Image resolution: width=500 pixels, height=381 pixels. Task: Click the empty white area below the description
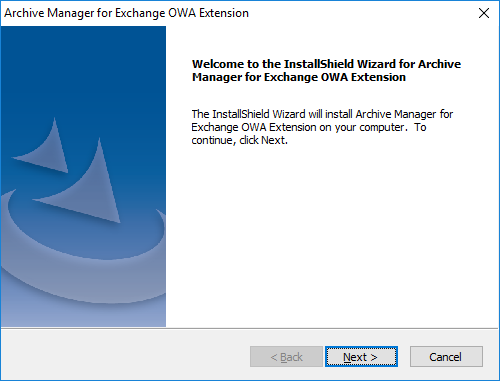332,233
